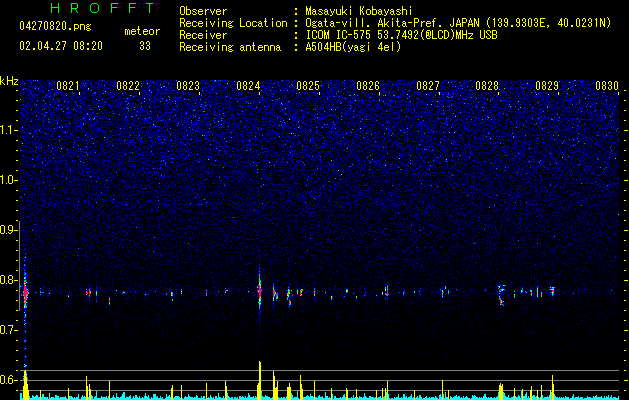The image size is (629, 400).
Task: Select the Ogata-vill. Akita-Pref. JAPAN location text
Action: (x=458, y=23)
